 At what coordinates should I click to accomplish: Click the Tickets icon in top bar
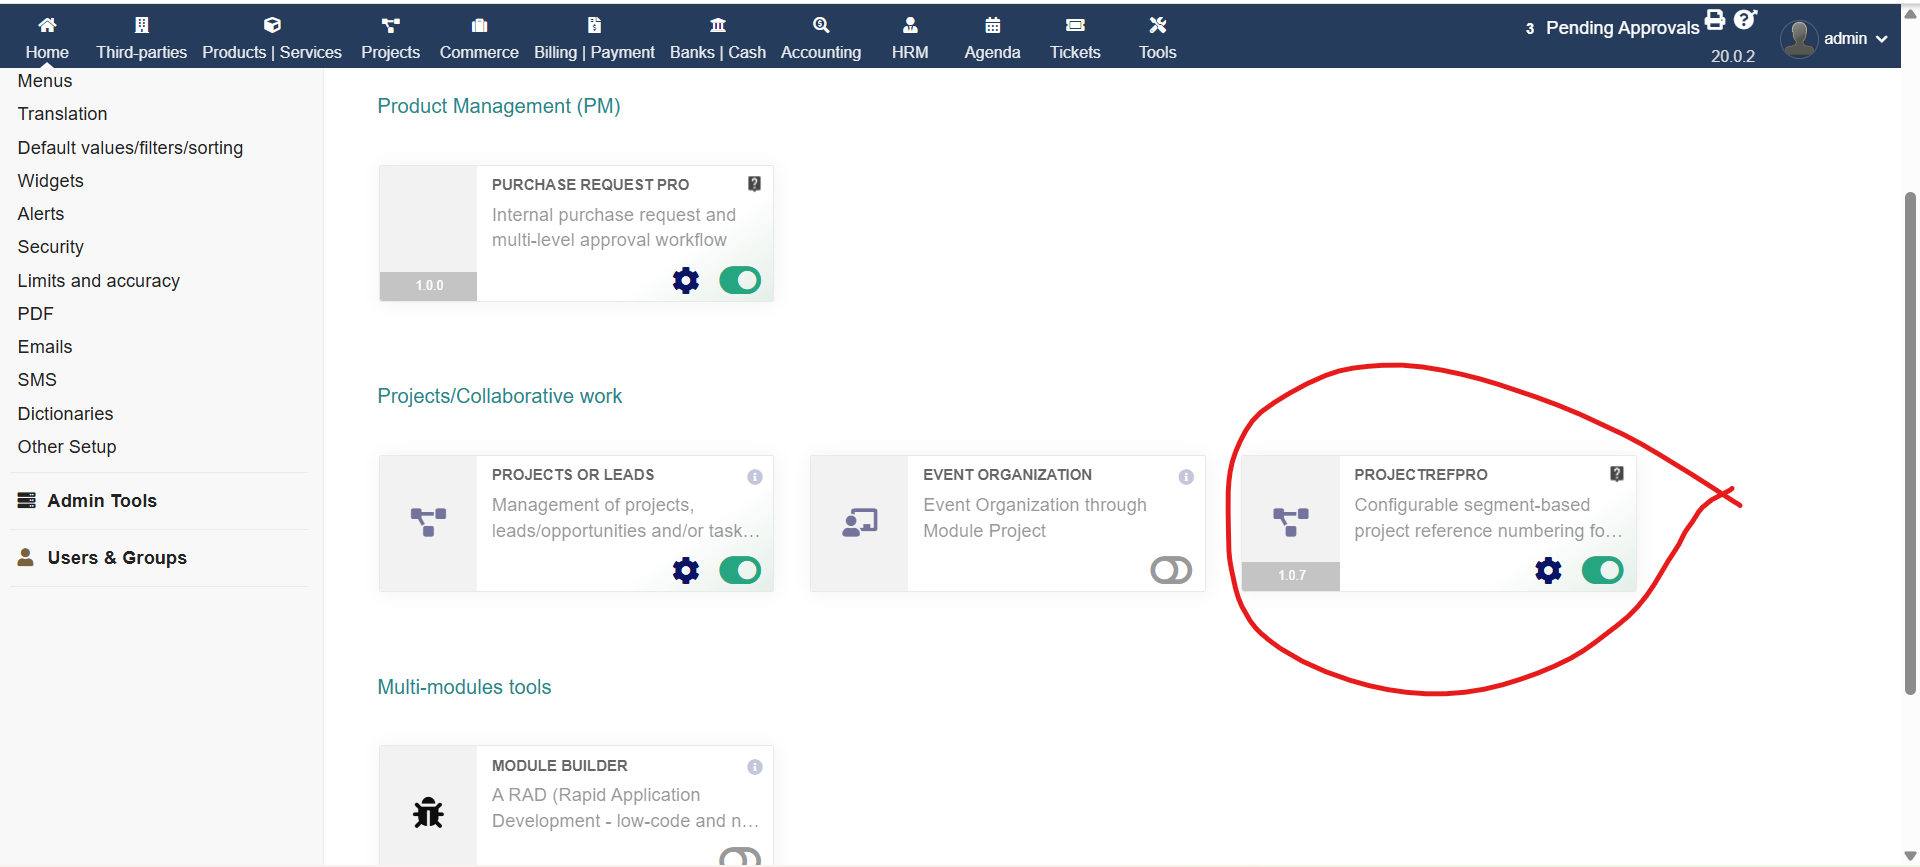1075,25
